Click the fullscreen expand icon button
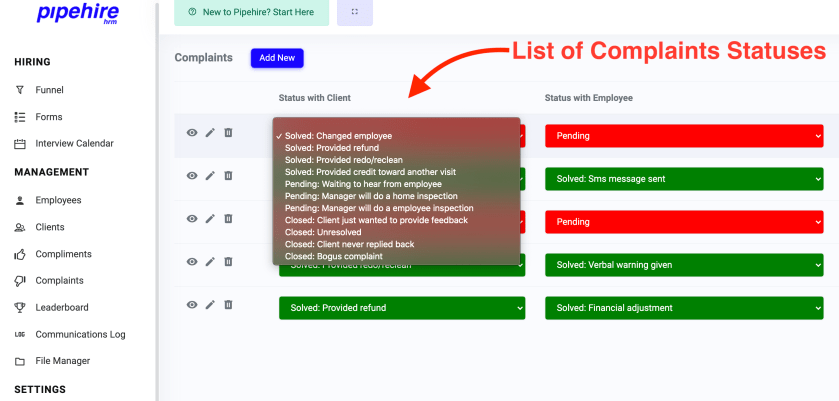The width and height of the screenshot is (839, 401). (x=355, y=12)
